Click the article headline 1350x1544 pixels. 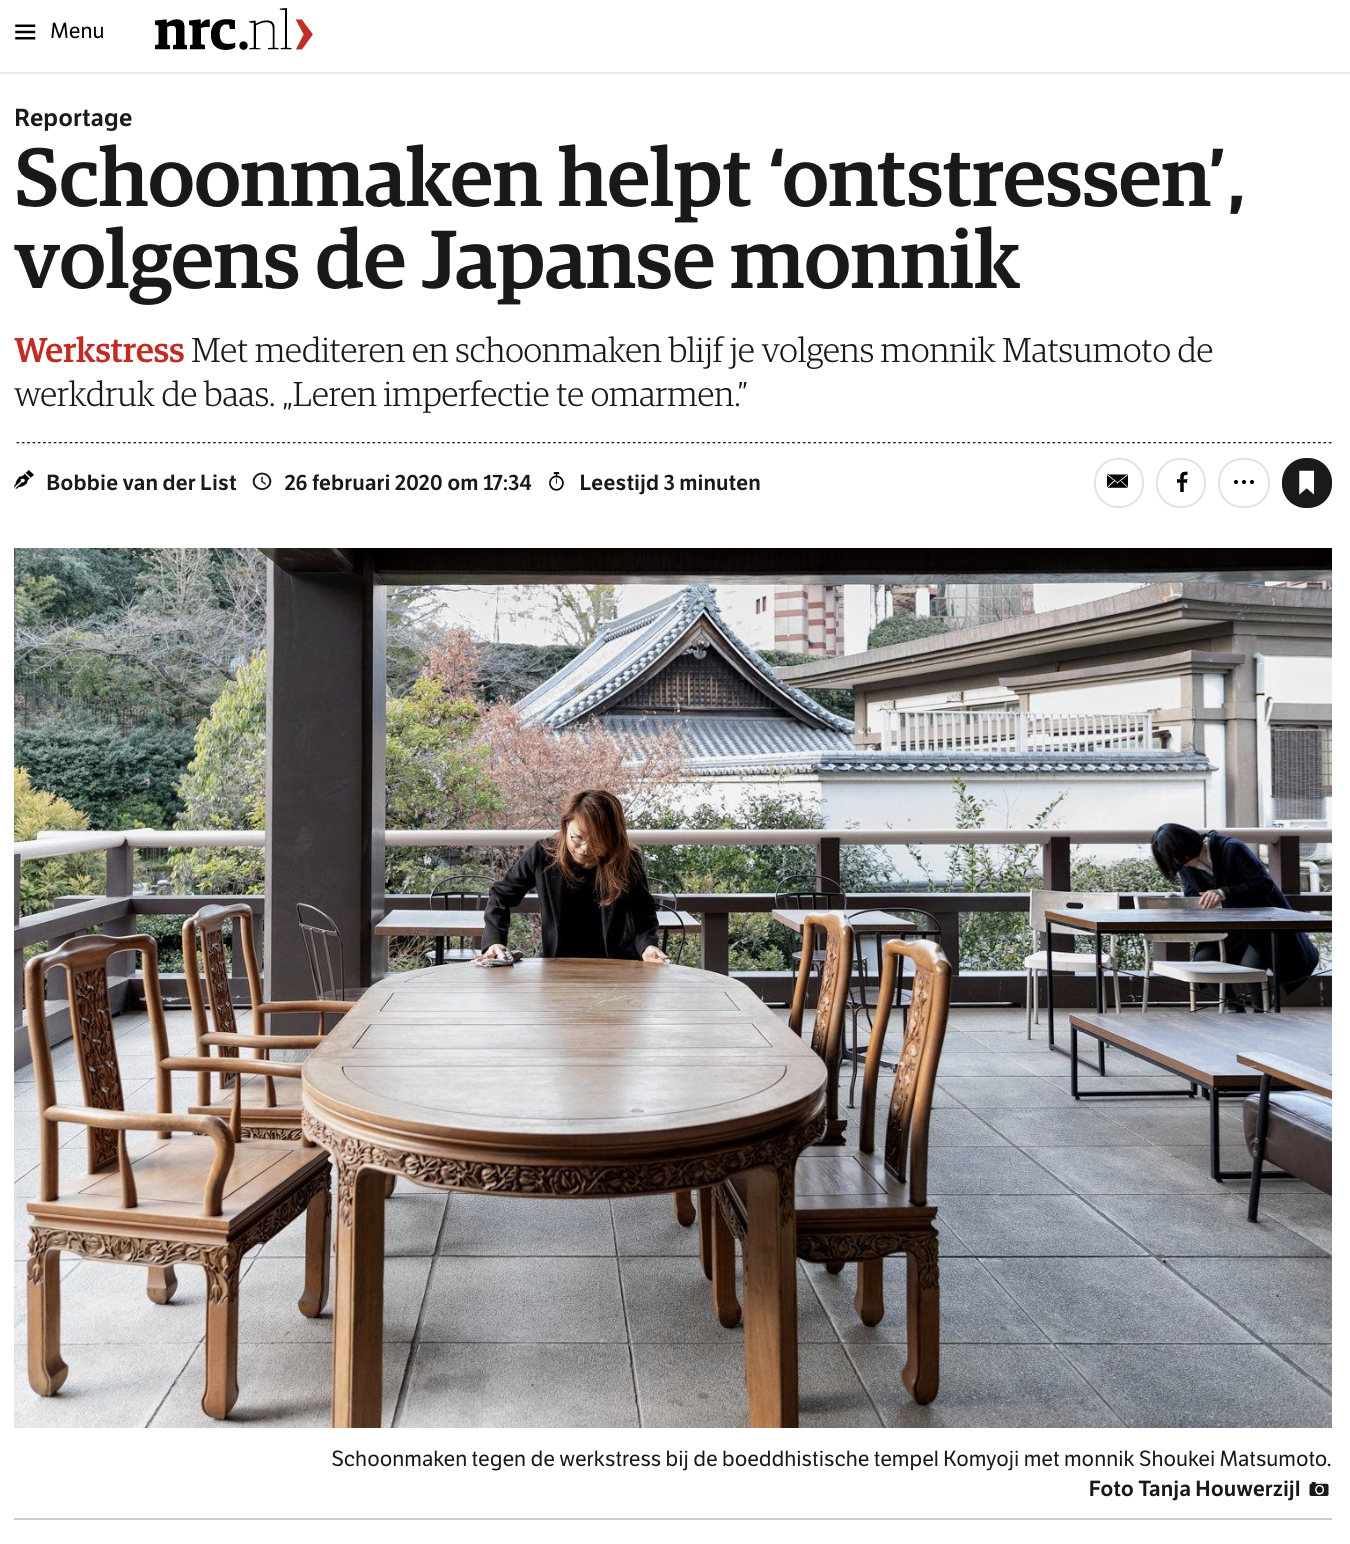630,219
